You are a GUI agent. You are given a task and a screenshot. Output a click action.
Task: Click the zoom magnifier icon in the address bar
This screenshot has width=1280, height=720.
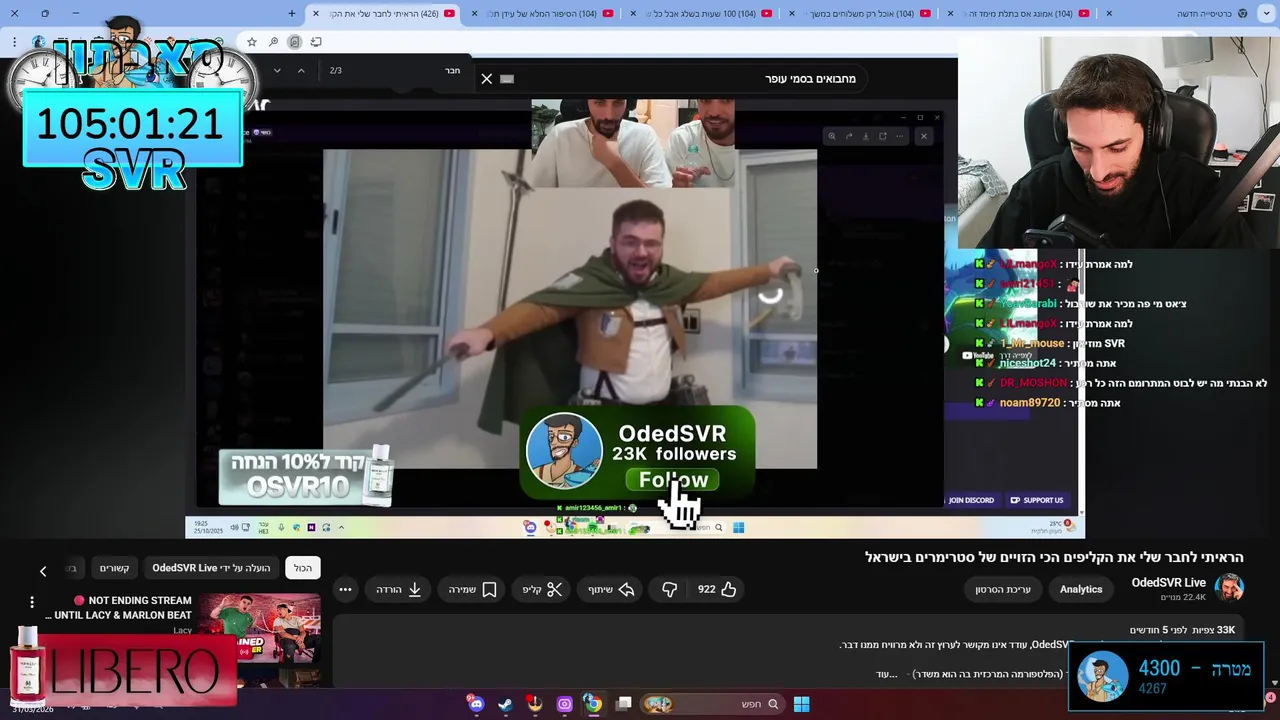(273, 42)
